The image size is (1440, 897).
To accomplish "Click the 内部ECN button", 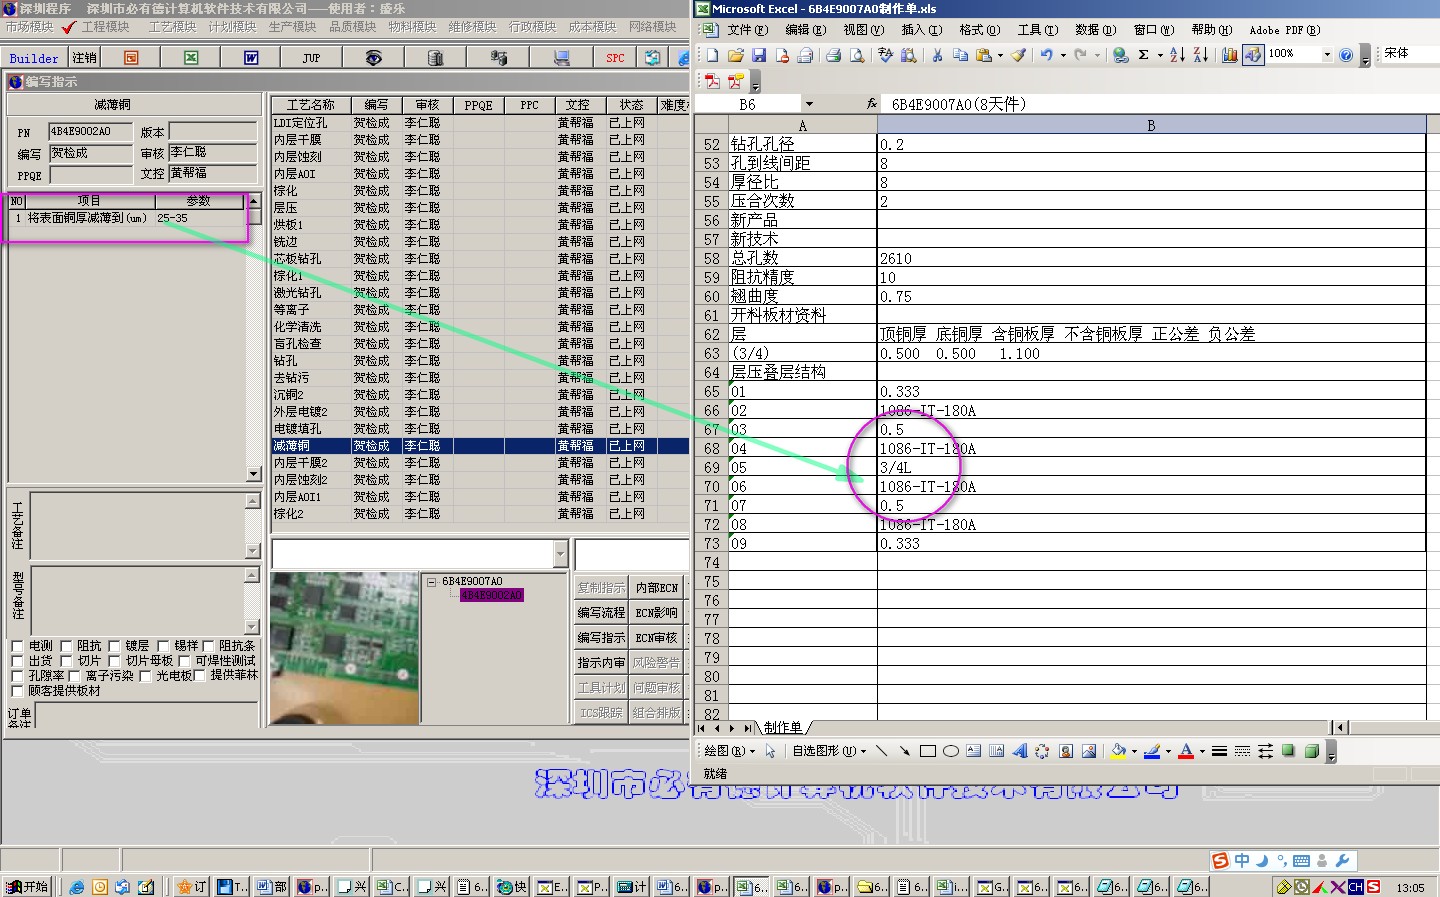I will click(x=656, y=588).
